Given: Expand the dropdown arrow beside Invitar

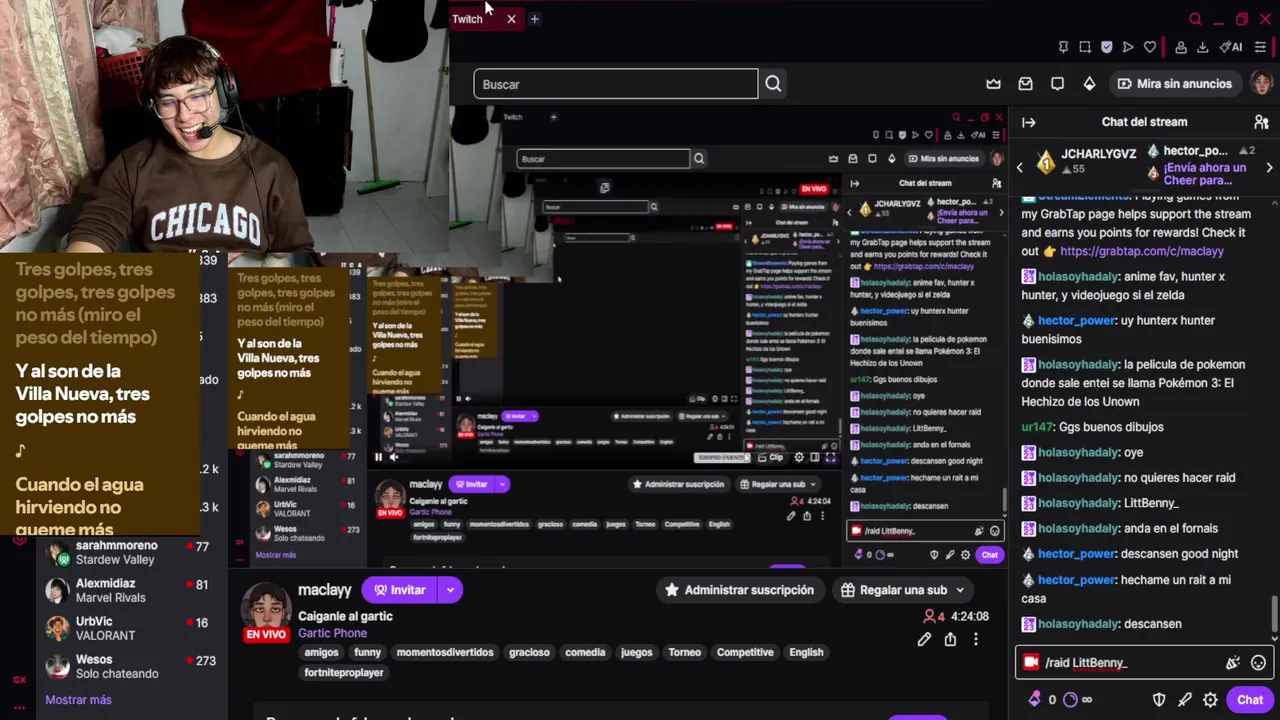Looking at the screenshot, I should 450,590.
